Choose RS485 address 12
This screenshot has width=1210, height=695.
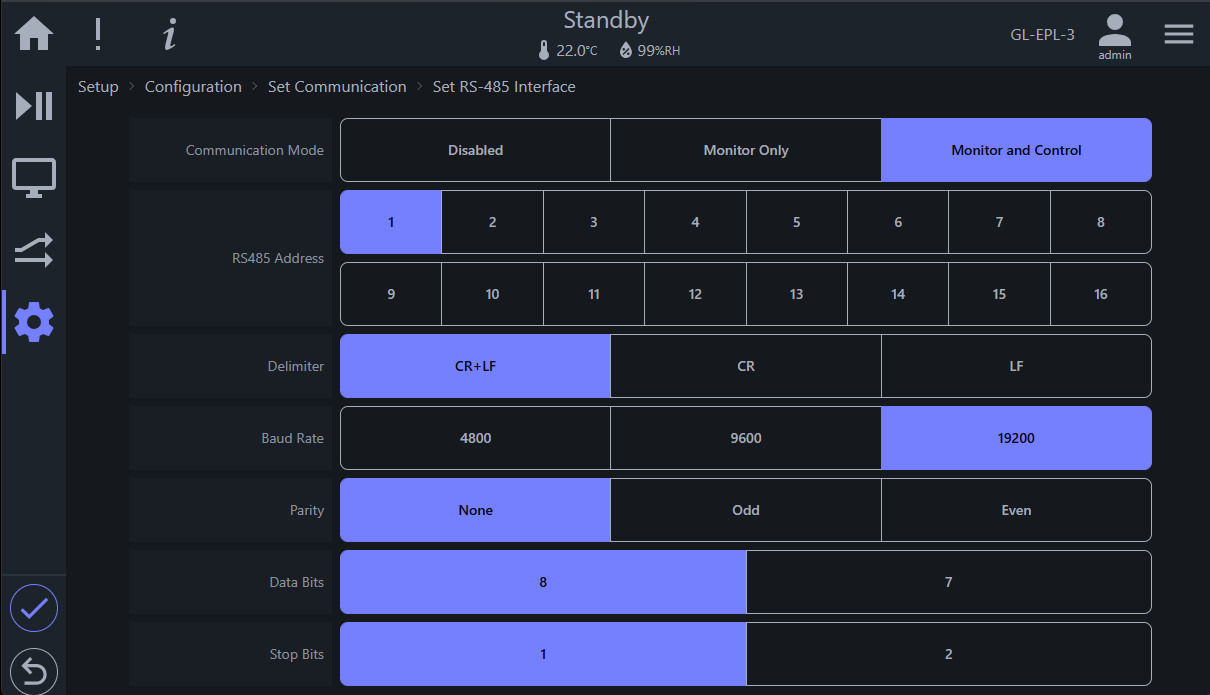(695, 294)
